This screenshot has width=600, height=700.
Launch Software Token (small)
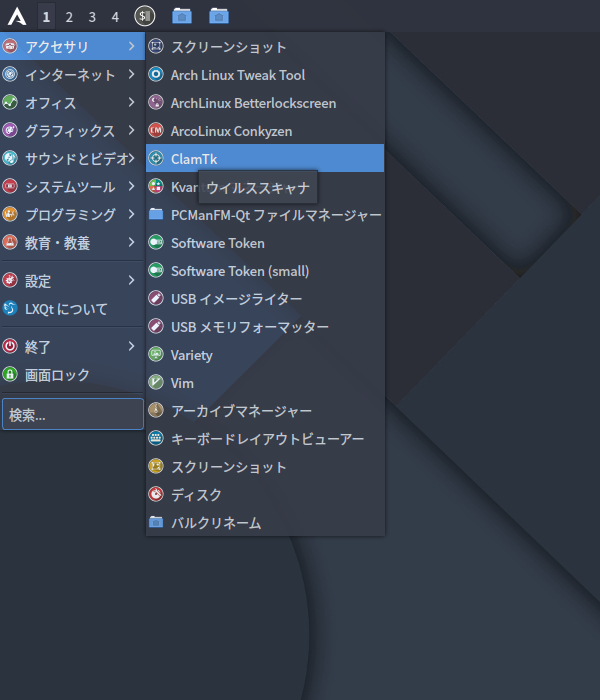click(265, 271)
